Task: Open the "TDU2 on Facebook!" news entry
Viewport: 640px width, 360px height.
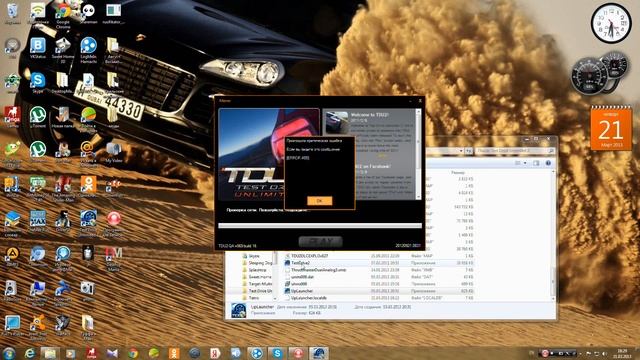Action: 372,167
